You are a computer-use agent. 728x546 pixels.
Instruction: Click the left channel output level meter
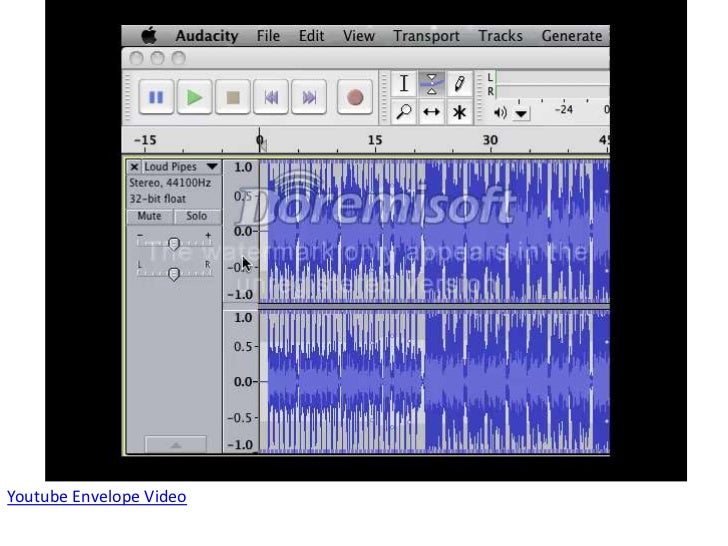tap(552, 77)
